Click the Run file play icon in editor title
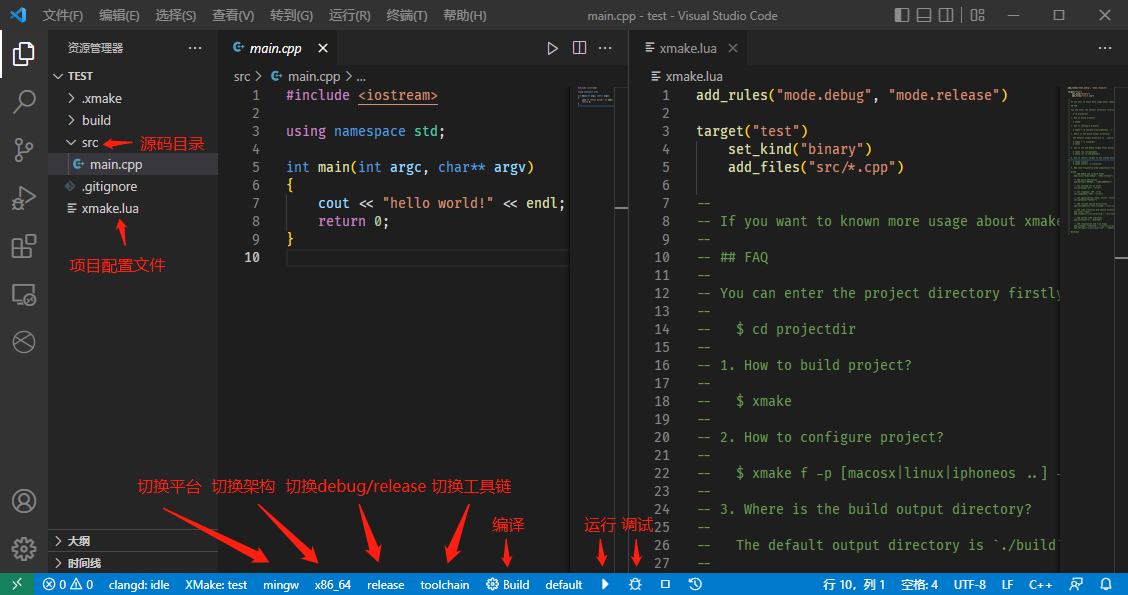The width and height of the screenshot is (1128, 595). (552, 48)
